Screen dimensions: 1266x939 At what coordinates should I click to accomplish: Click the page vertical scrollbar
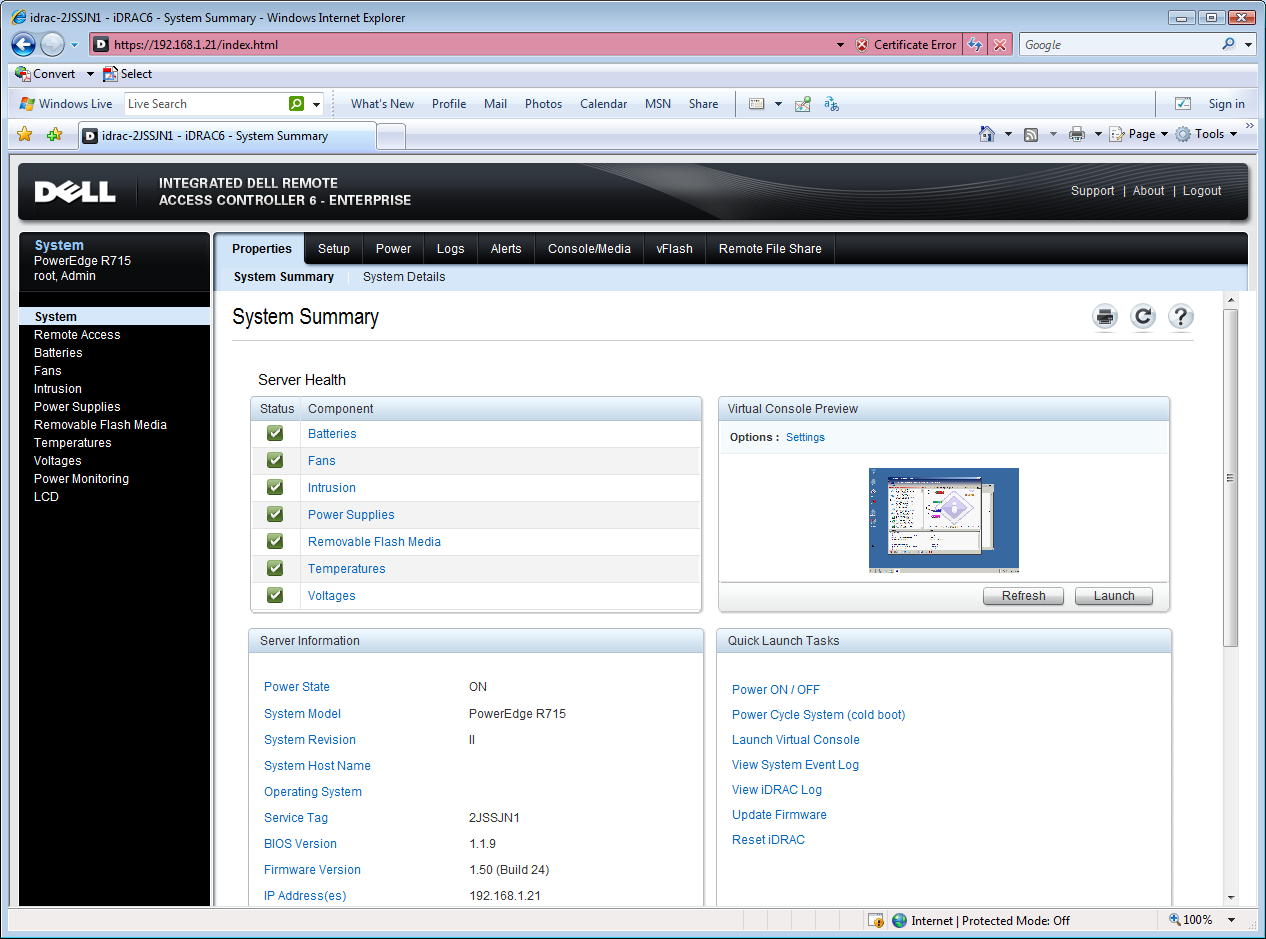tap(1231, 477)
